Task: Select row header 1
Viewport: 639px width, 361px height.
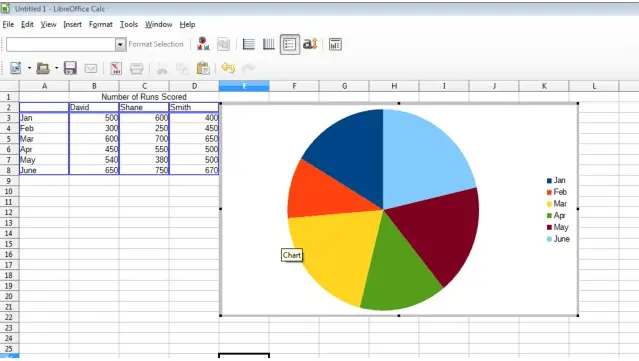Action: point(9,97)
